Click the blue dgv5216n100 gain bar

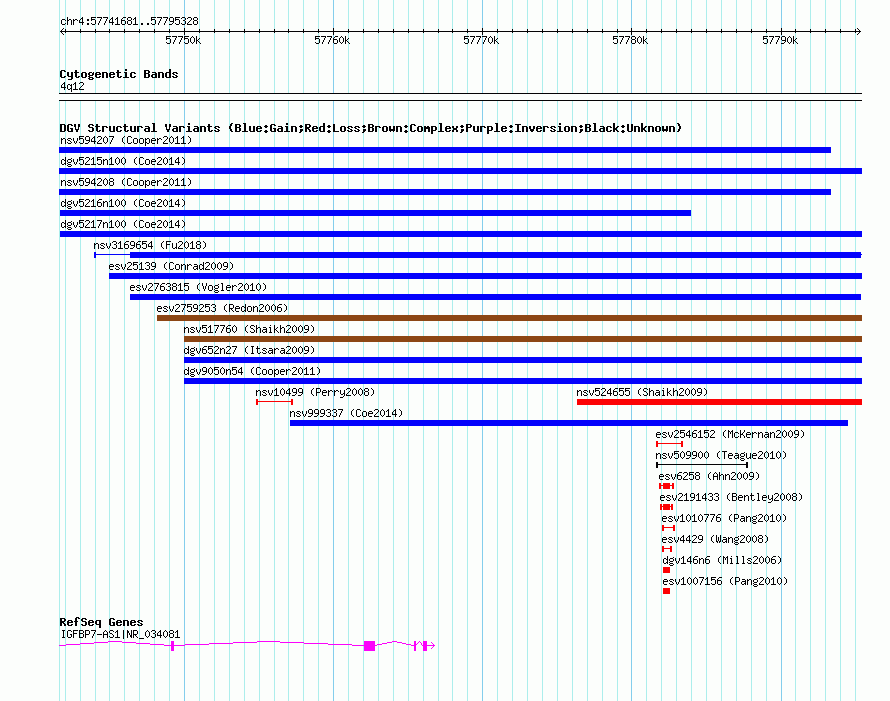(x=375, y=213)
